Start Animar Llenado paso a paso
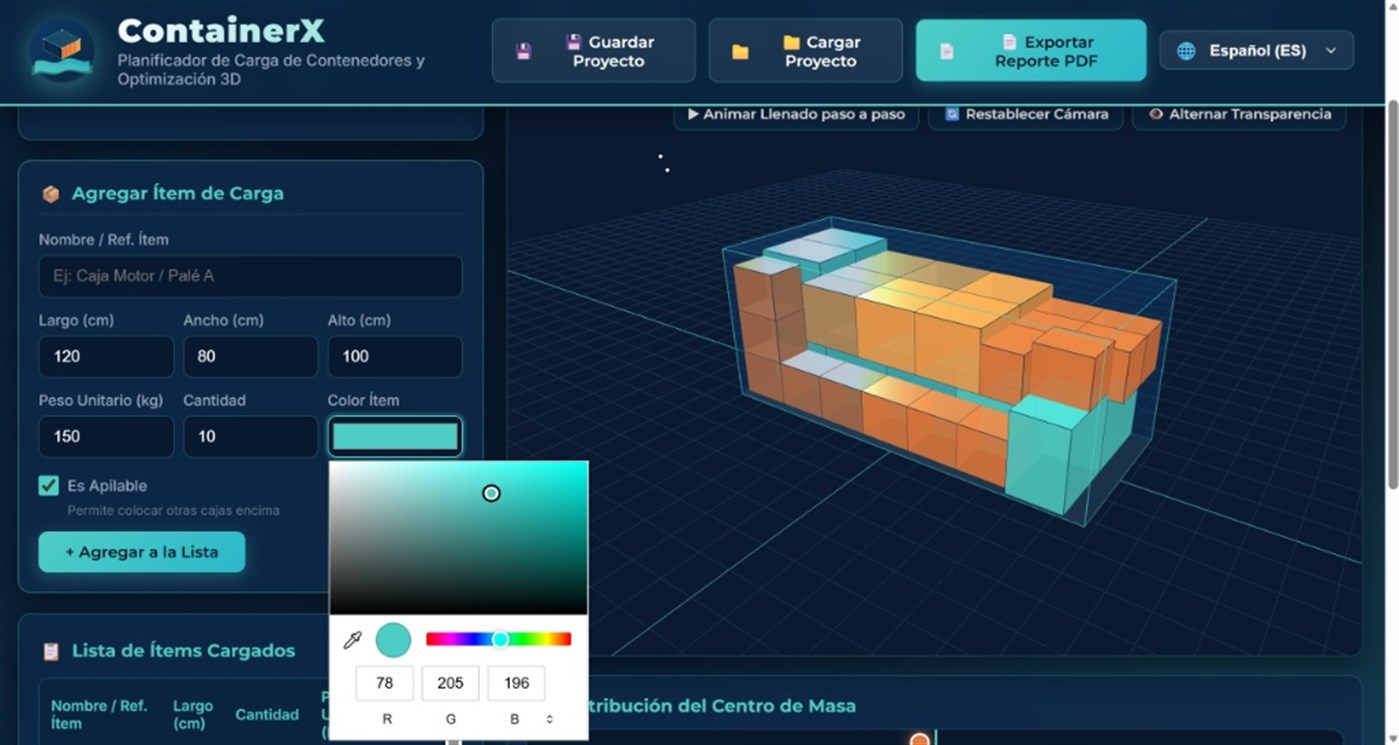Screen dimensions: 1399x745 point(795,114)
